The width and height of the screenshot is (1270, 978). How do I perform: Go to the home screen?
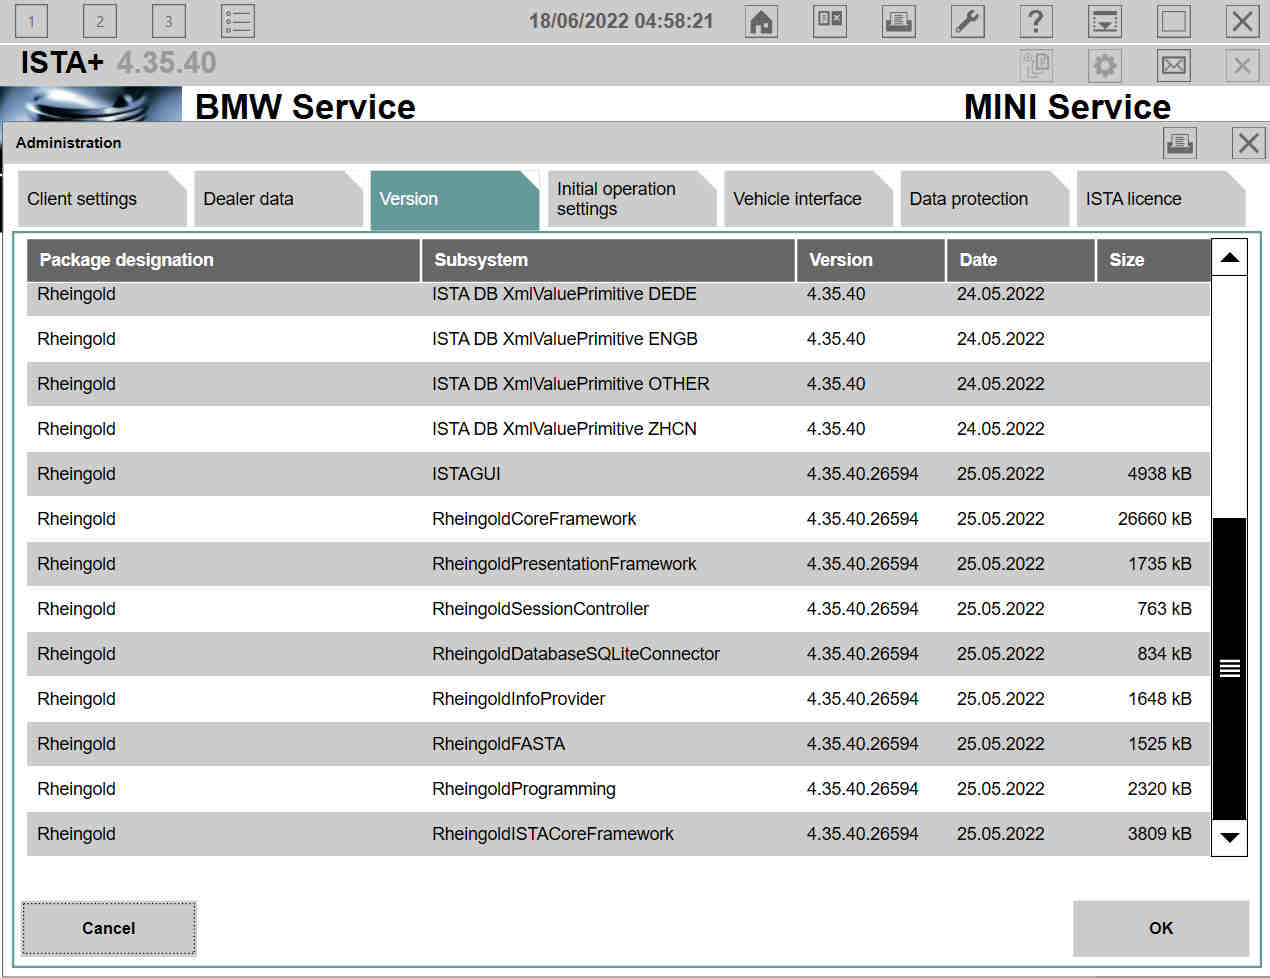(x=762, y=21)
